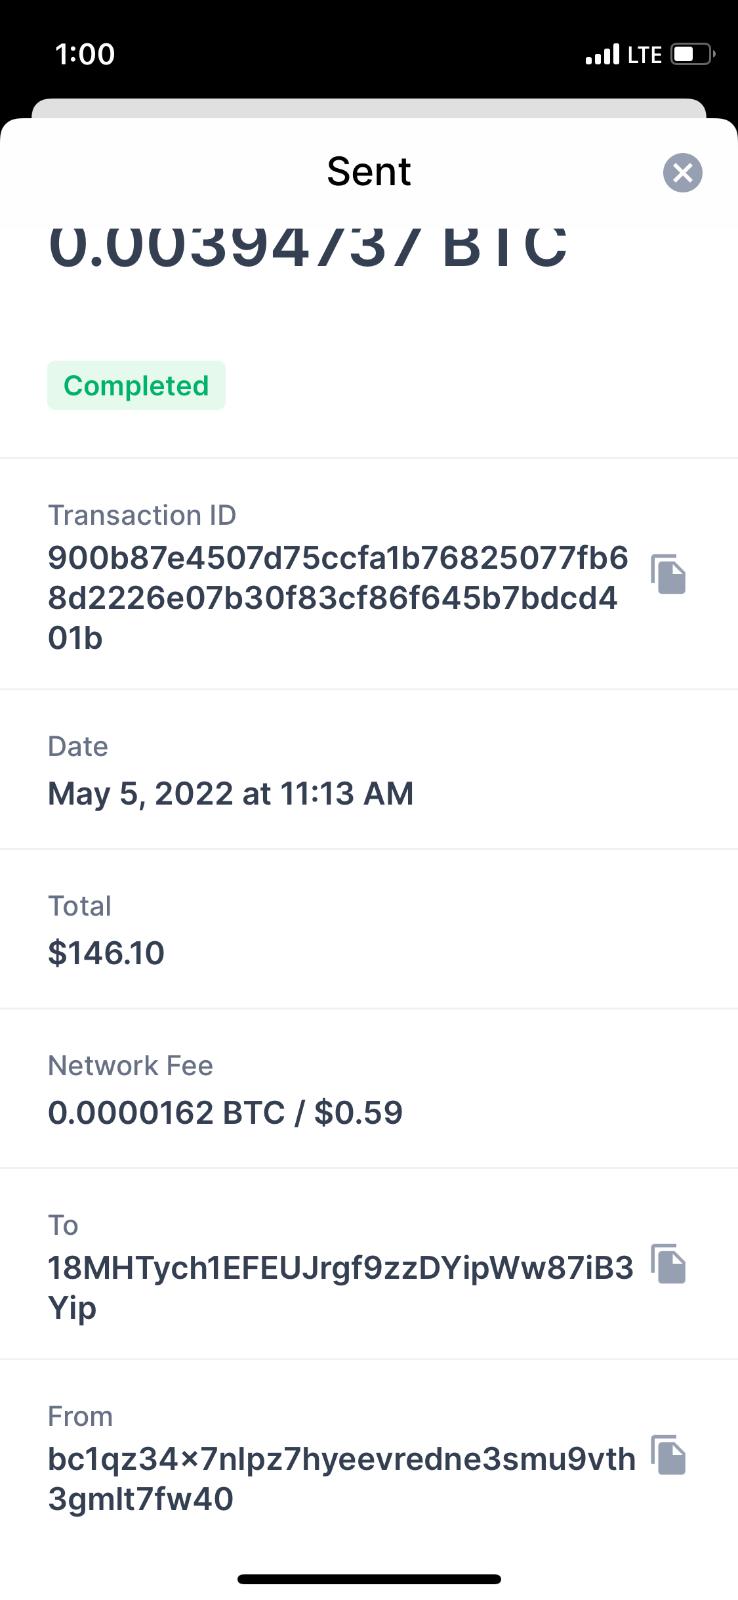Screen dimensions: 738x1600
Task: Close the Sent details sheet
Action: point(683,173)
